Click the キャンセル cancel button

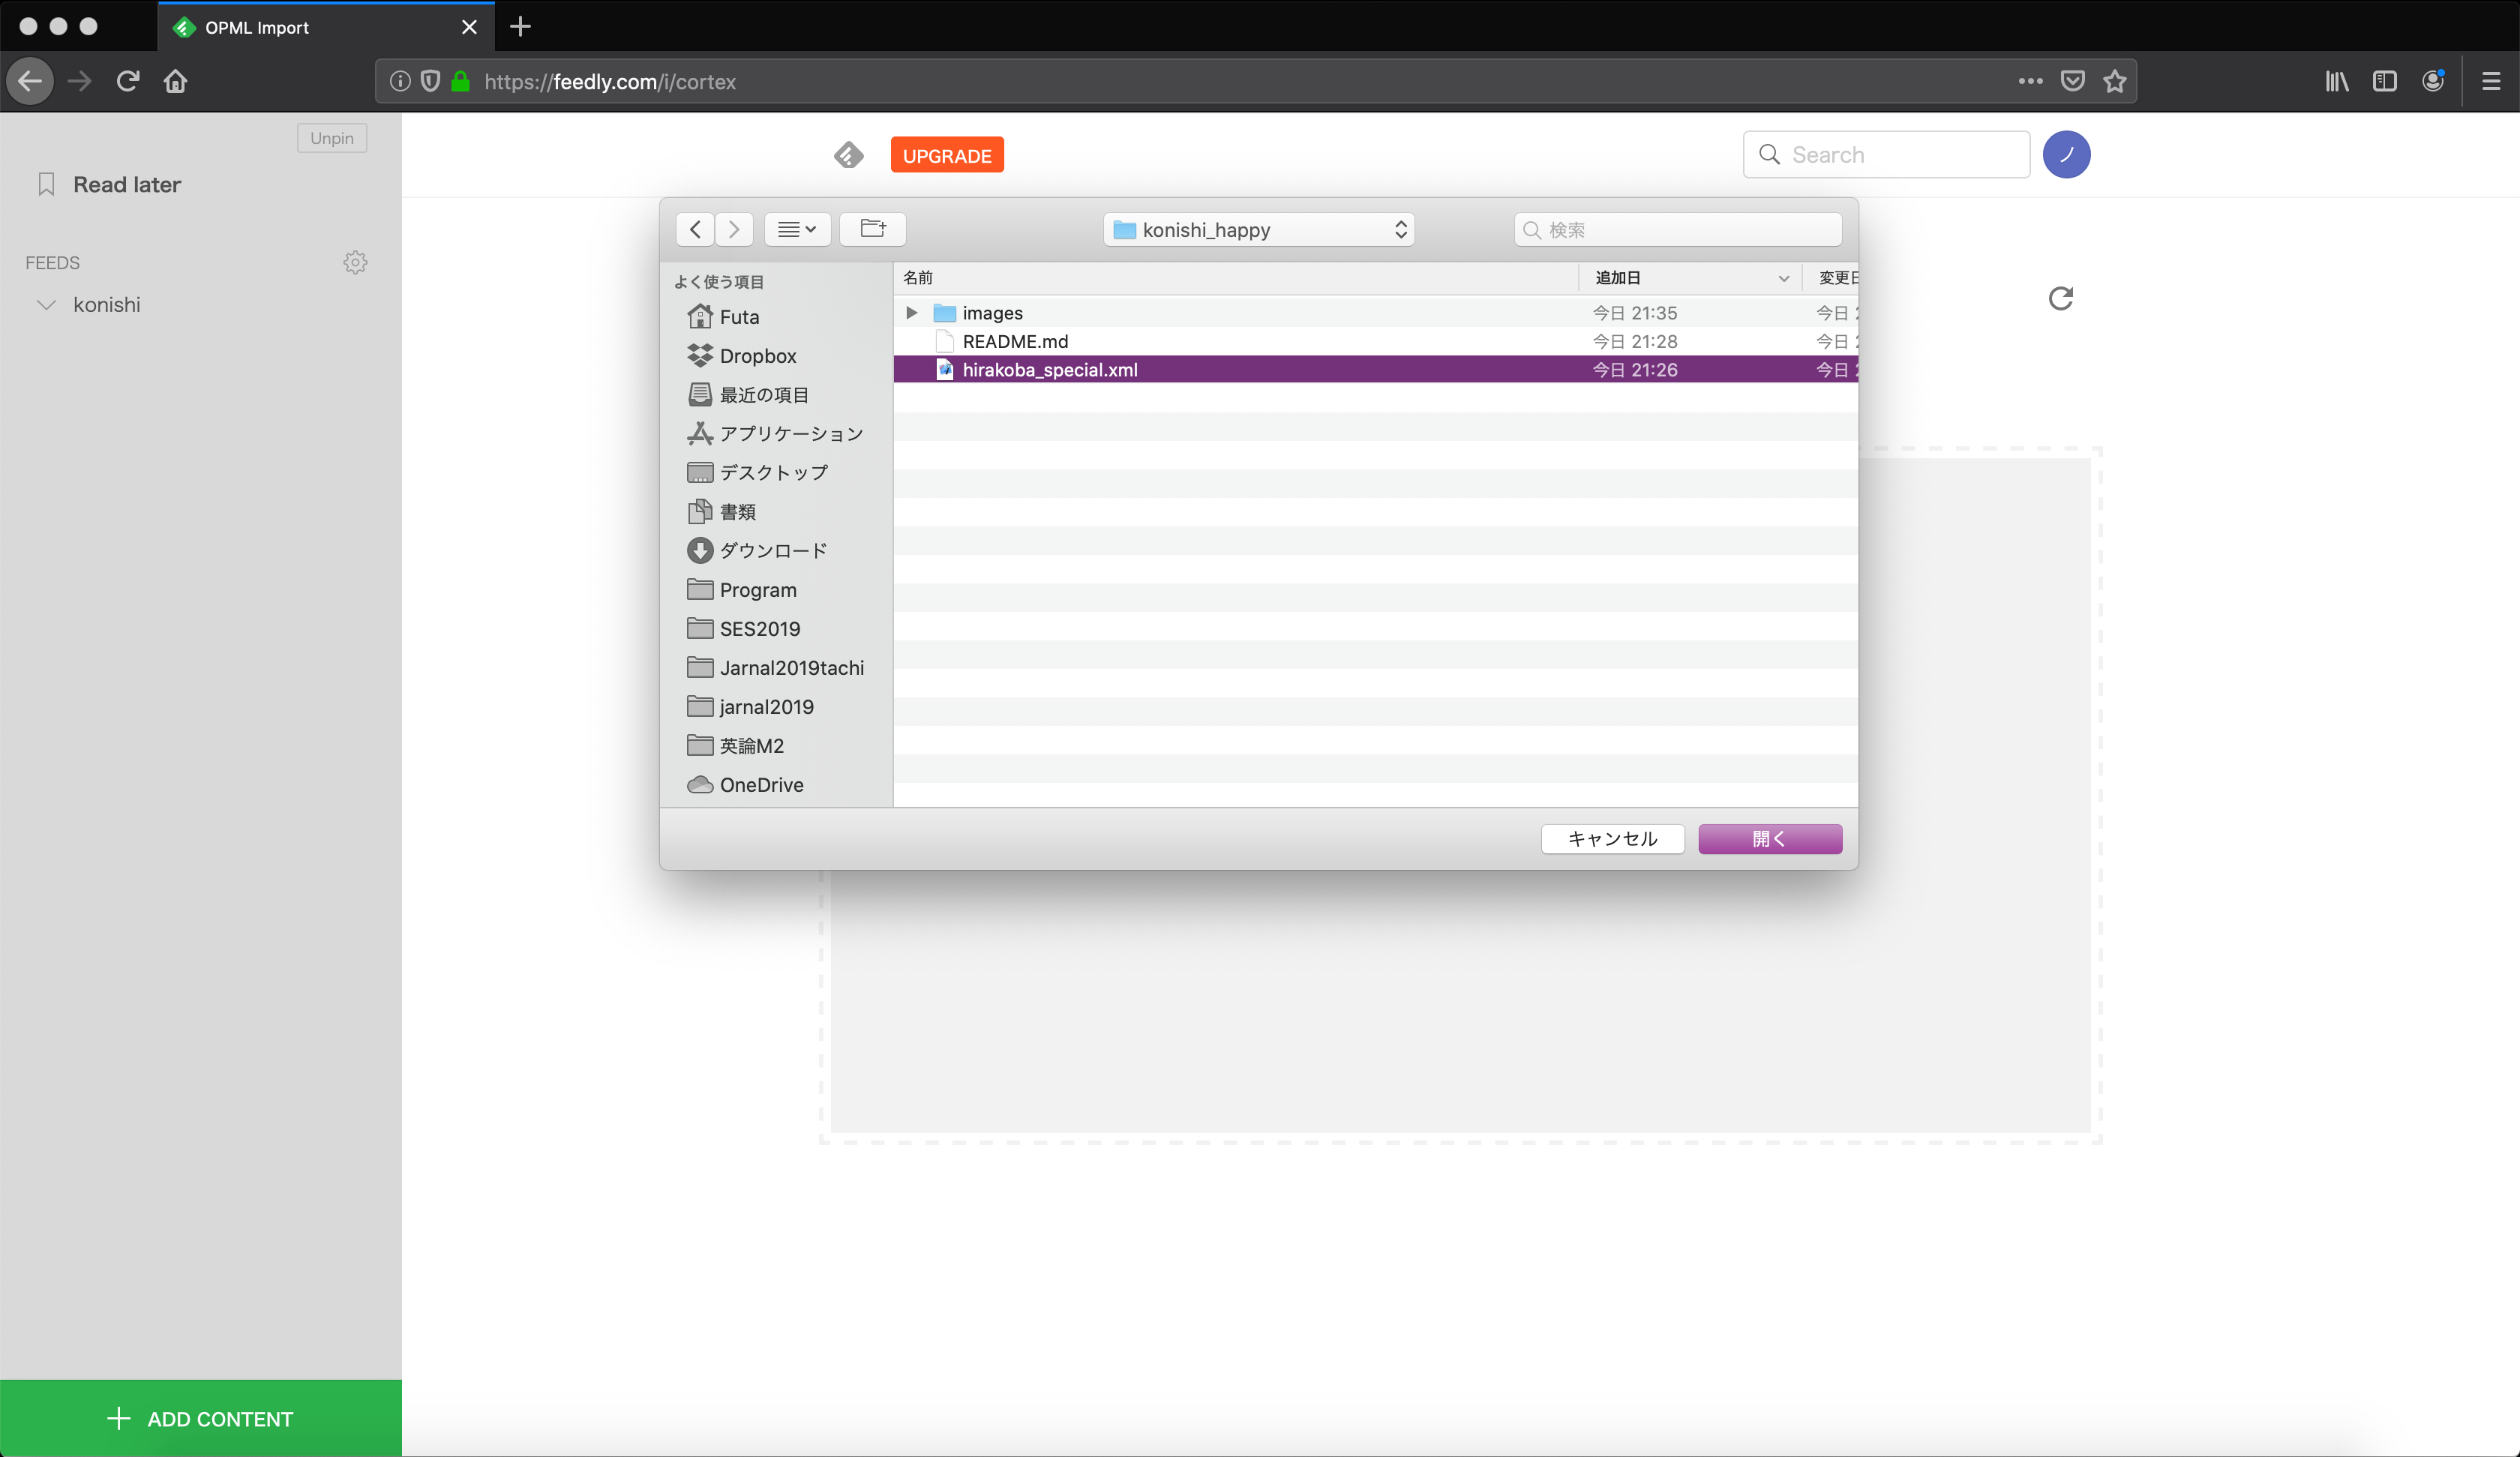pyautogui.click(x=1612, y=838)
